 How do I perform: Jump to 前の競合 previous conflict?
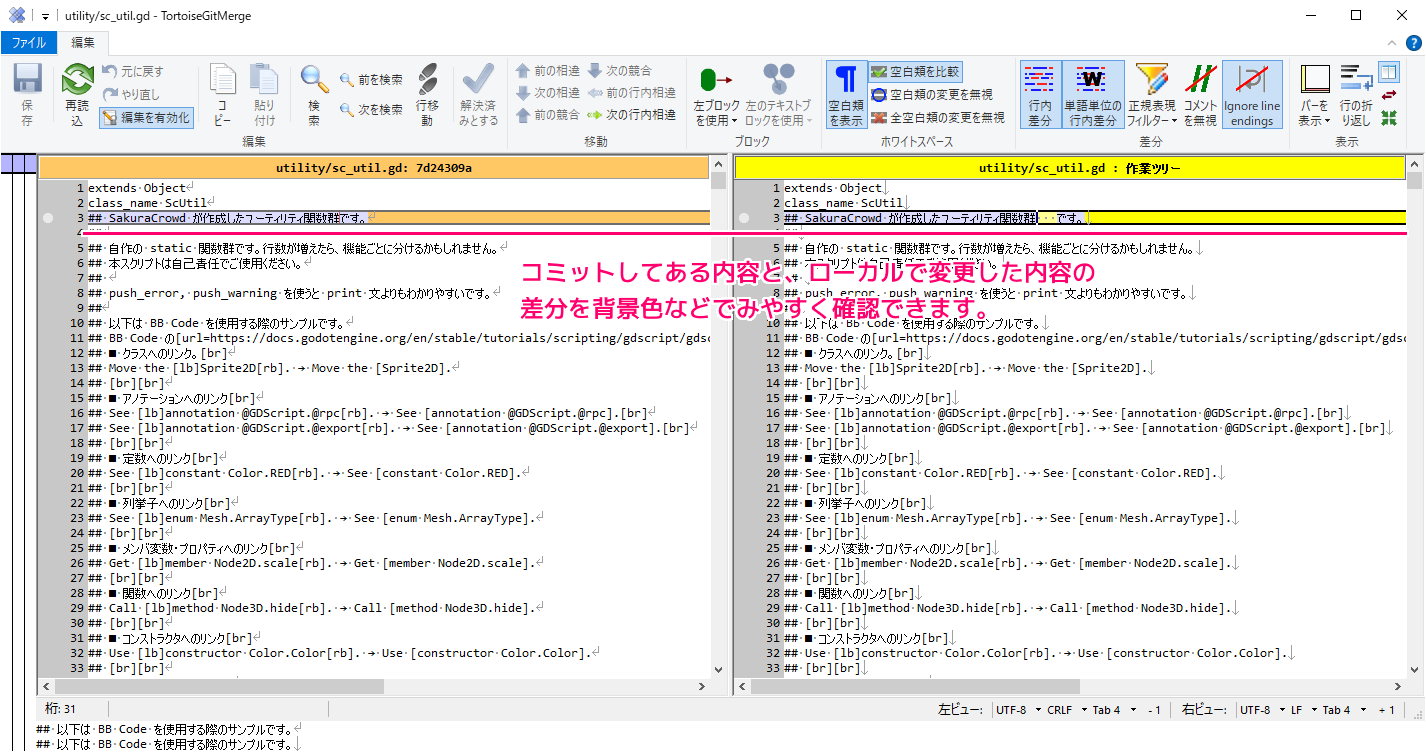(548, 115)
